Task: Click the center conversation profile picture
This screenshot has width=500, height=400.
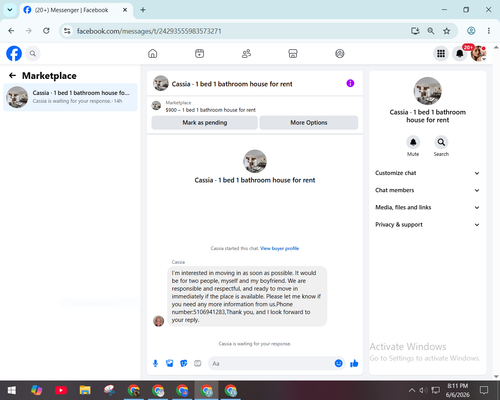Action: coord(255,161)
